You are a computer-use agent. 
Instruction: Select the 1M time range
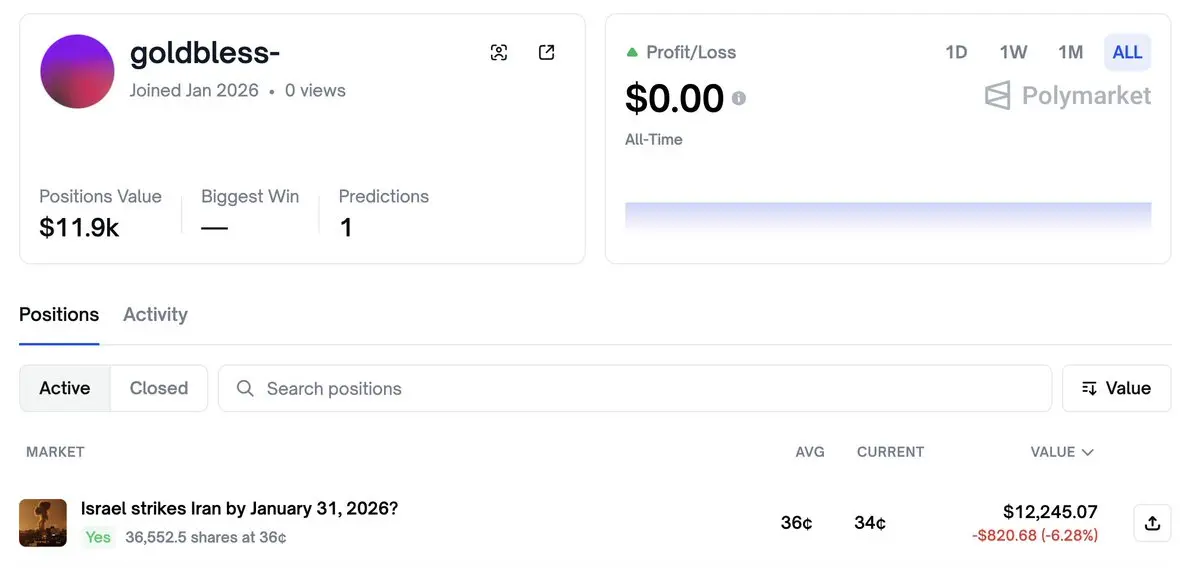[x=1070, y=52]
